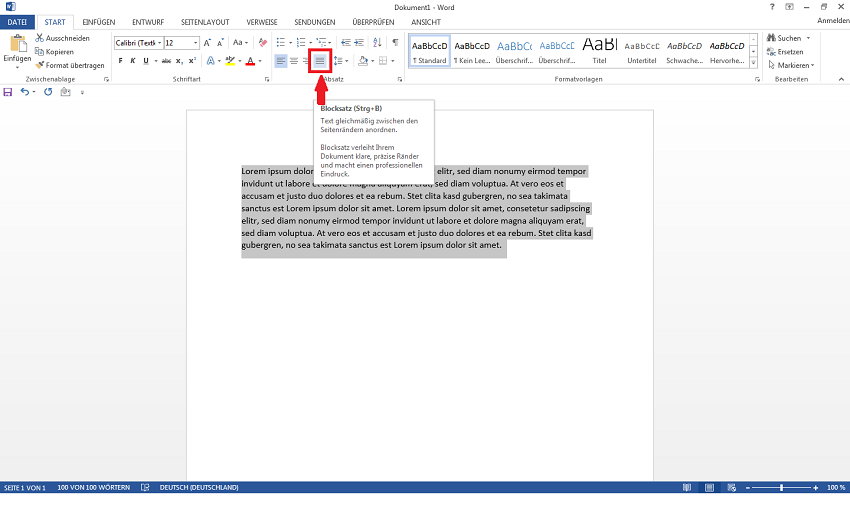Zoom in with the plus button
This screenshot has height=531, width=850.
[x=815, y=488]
